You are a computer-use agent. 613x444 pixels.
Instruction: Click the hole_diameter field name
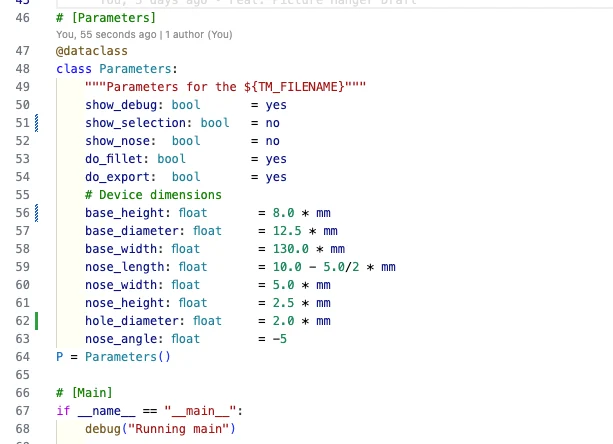pyautogui.click(x=132, y=321)
